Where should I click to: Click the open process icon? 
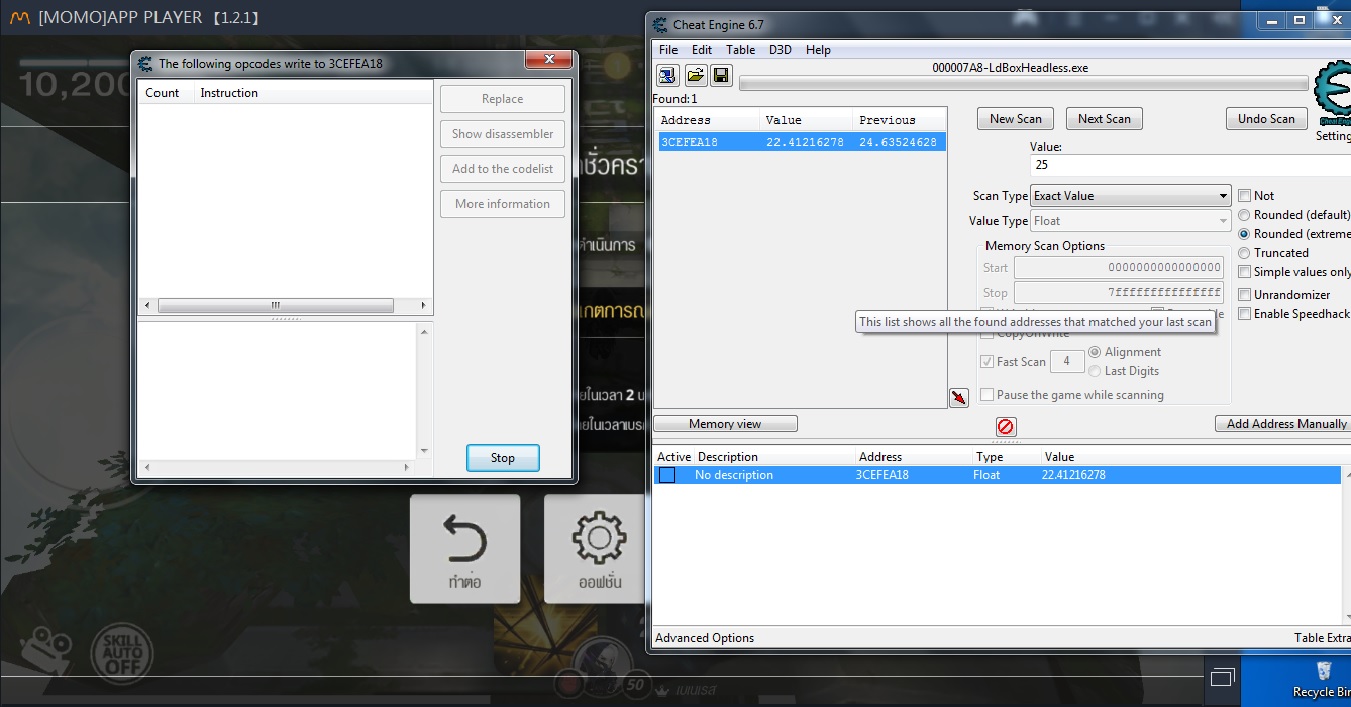tap(668, 75)
